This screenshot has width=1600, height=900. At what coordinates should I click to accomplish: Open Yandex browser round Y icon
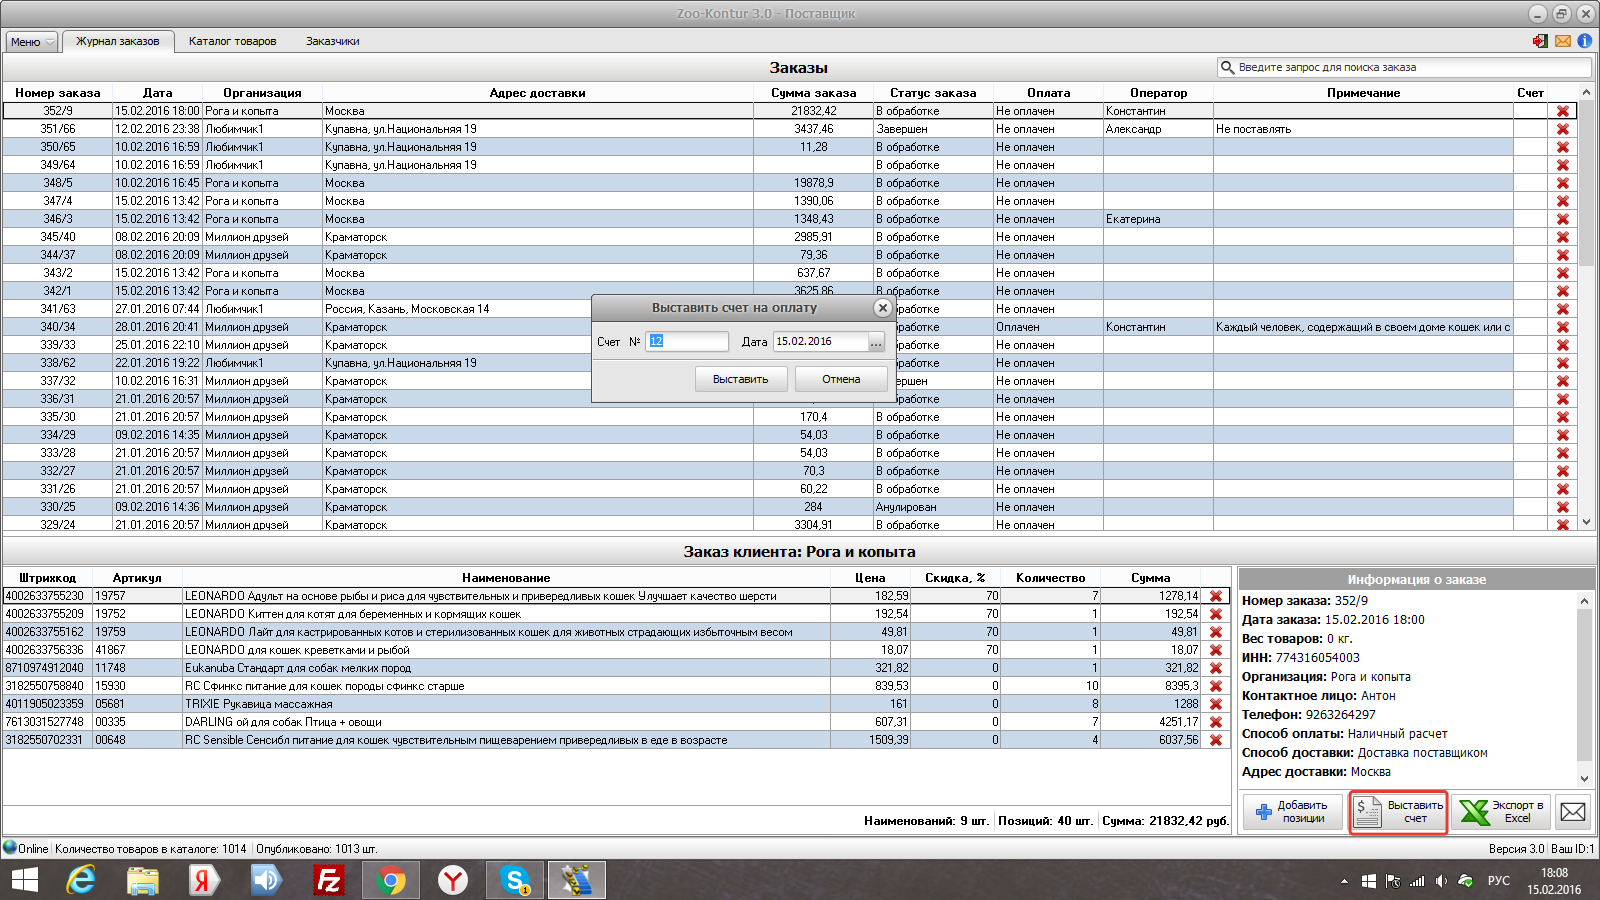coord(453,880)
